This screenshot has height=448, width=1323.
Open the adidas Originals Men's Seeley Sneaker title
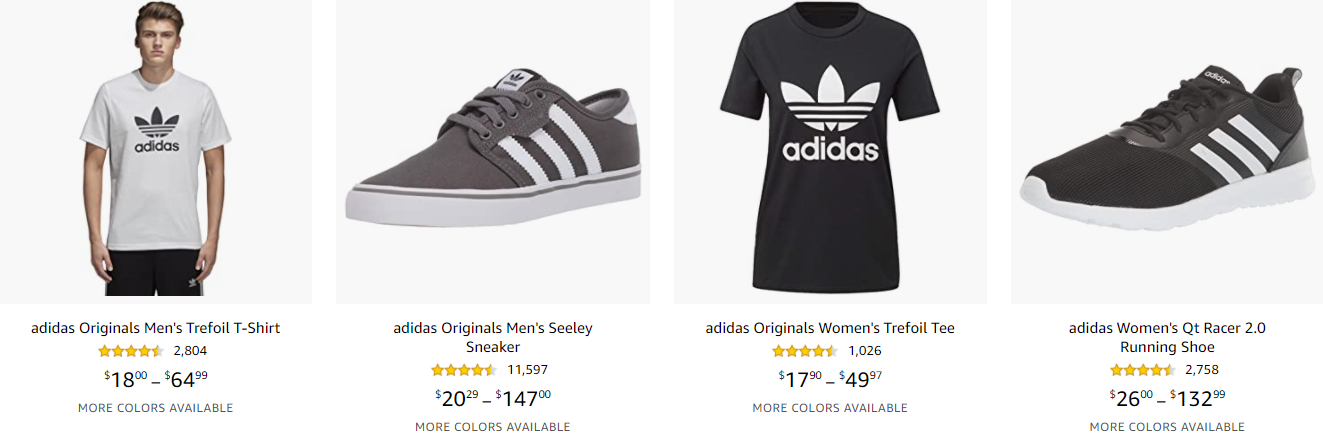(492, 337)
